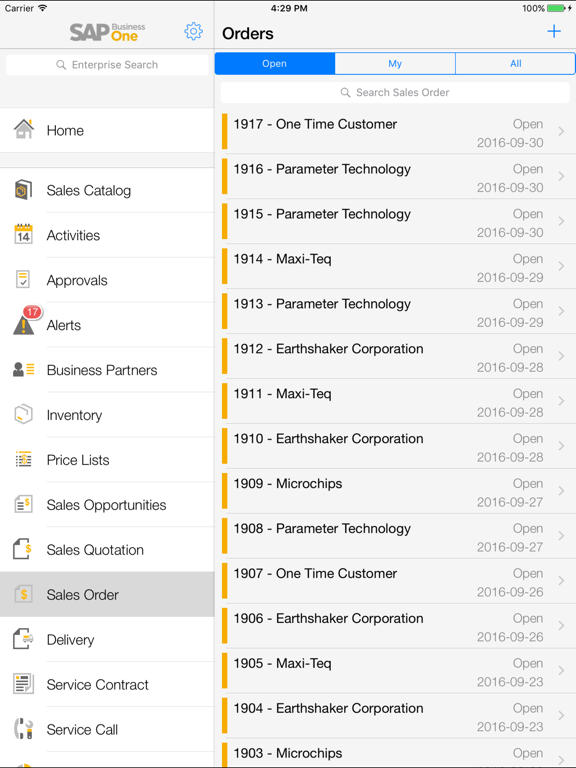Click the battery icon in status bar
576x768 pixels.
(x=557, y=8)
